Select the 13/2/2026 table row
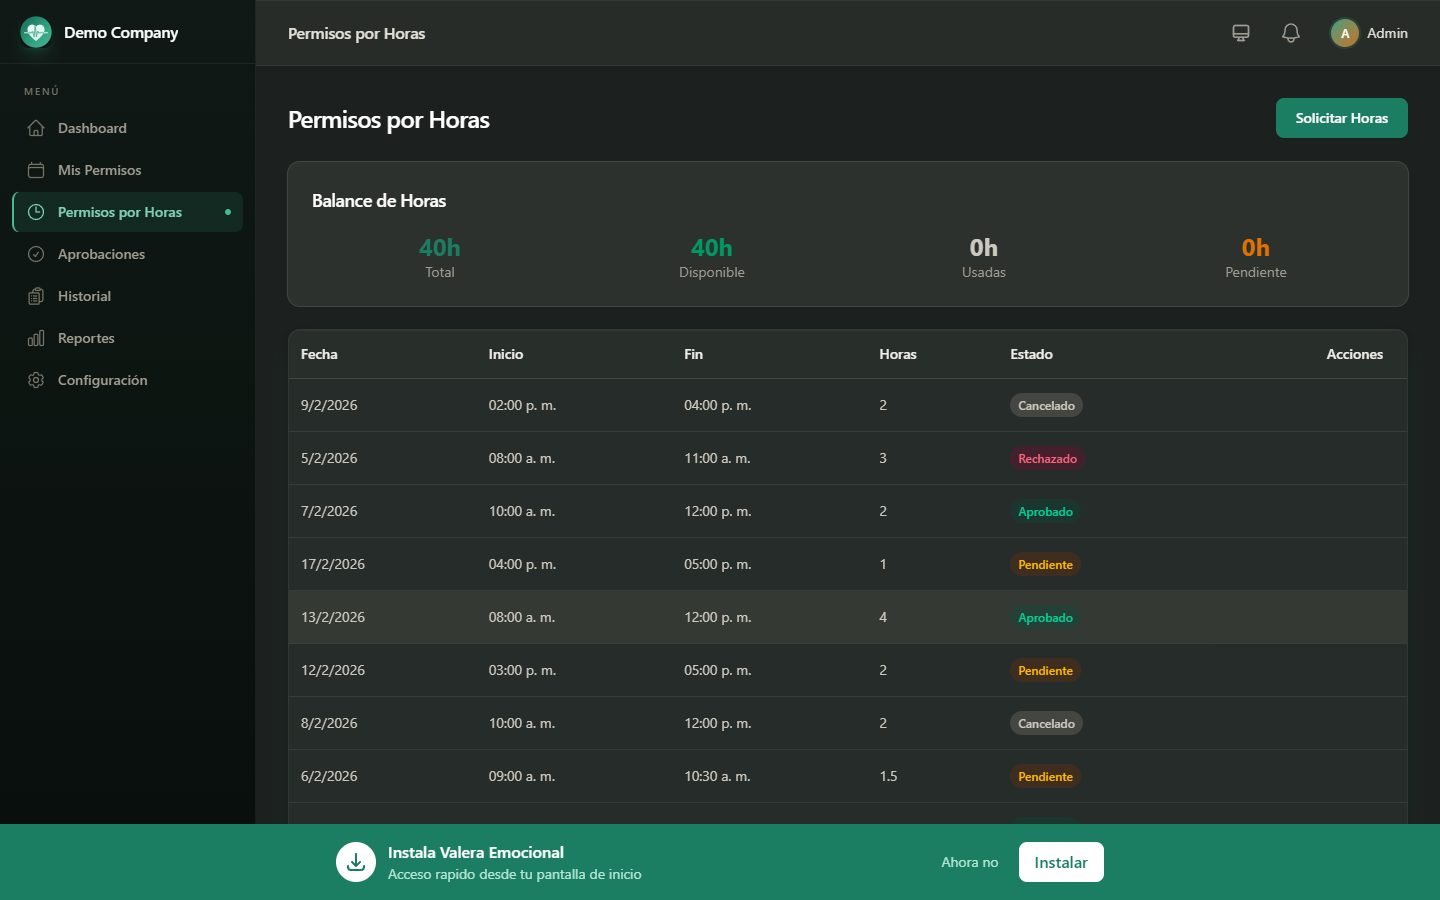Screen dimensions: 1440x900 (848, 617)
